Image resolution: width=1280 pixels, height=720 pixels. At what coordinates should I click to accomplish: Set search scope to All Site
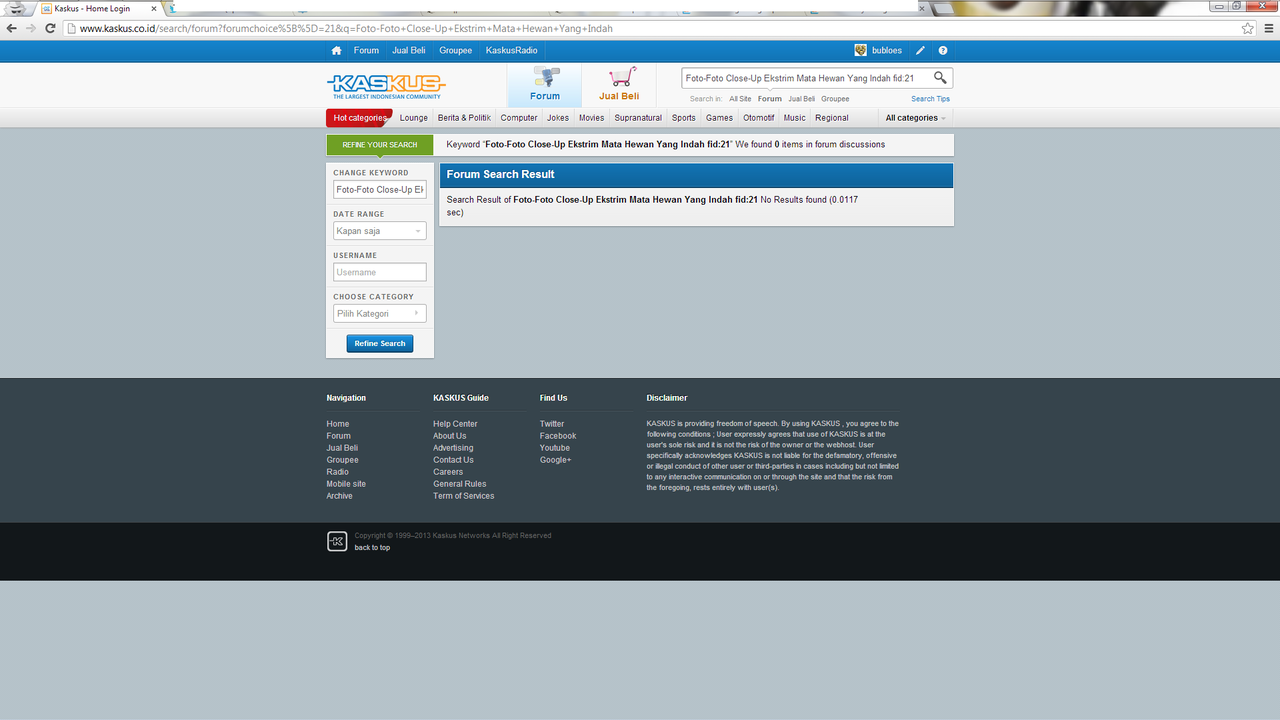click(740, 99)
